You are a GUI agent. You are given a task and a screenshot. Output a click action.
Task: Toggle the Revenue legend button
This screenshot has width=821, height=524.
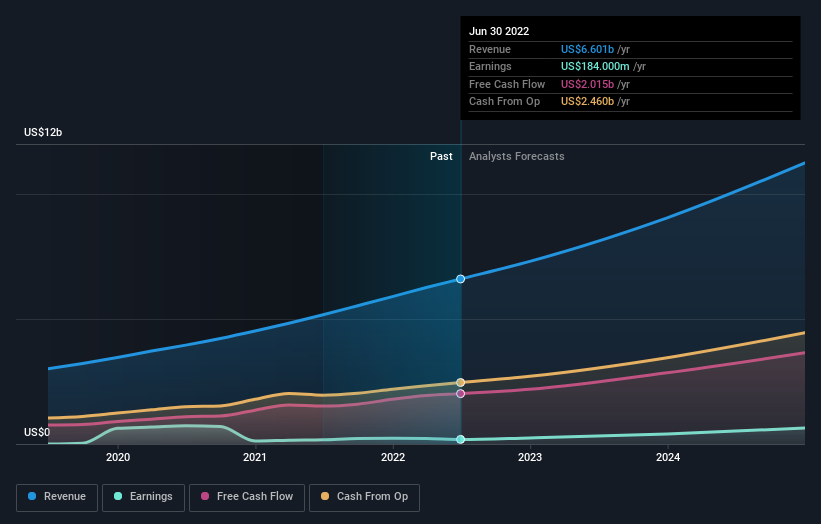click(x=57, y=497)
